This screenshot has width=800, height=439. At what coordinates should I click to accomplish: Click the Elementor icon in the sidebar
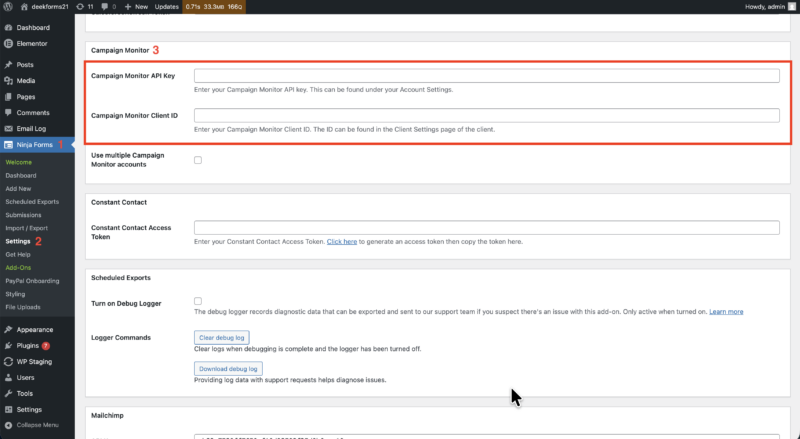tap(8, 43)
